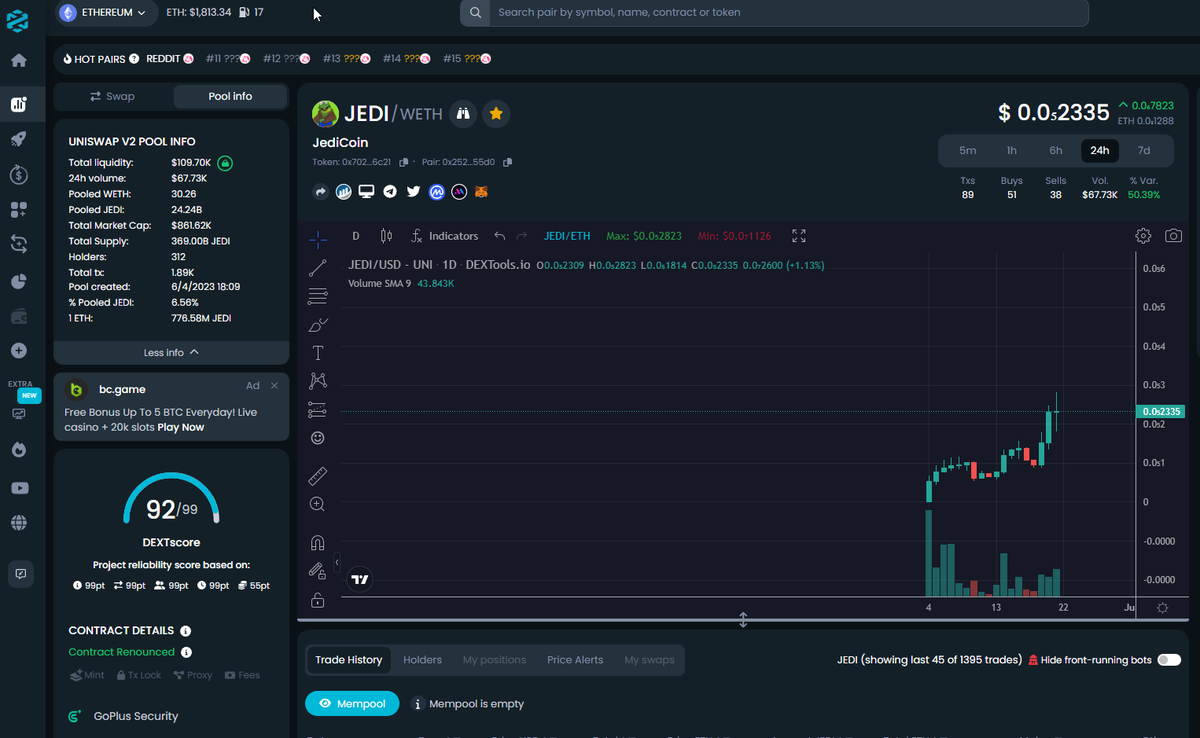Toggle the JEDI/ETH price pair switch
The width and height of the screenshot is (1200, 738).
(567, 236)
